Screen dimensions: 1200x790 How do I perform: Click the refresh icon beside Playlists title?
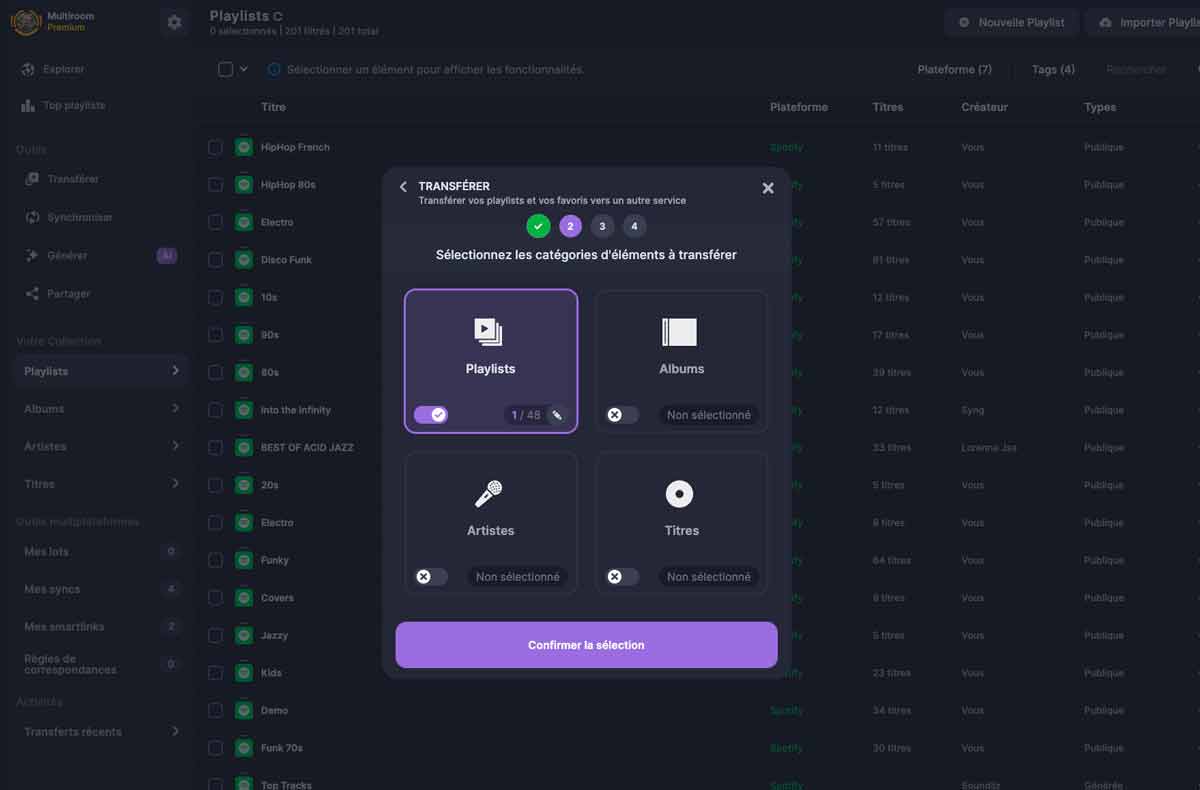point(278,17)
